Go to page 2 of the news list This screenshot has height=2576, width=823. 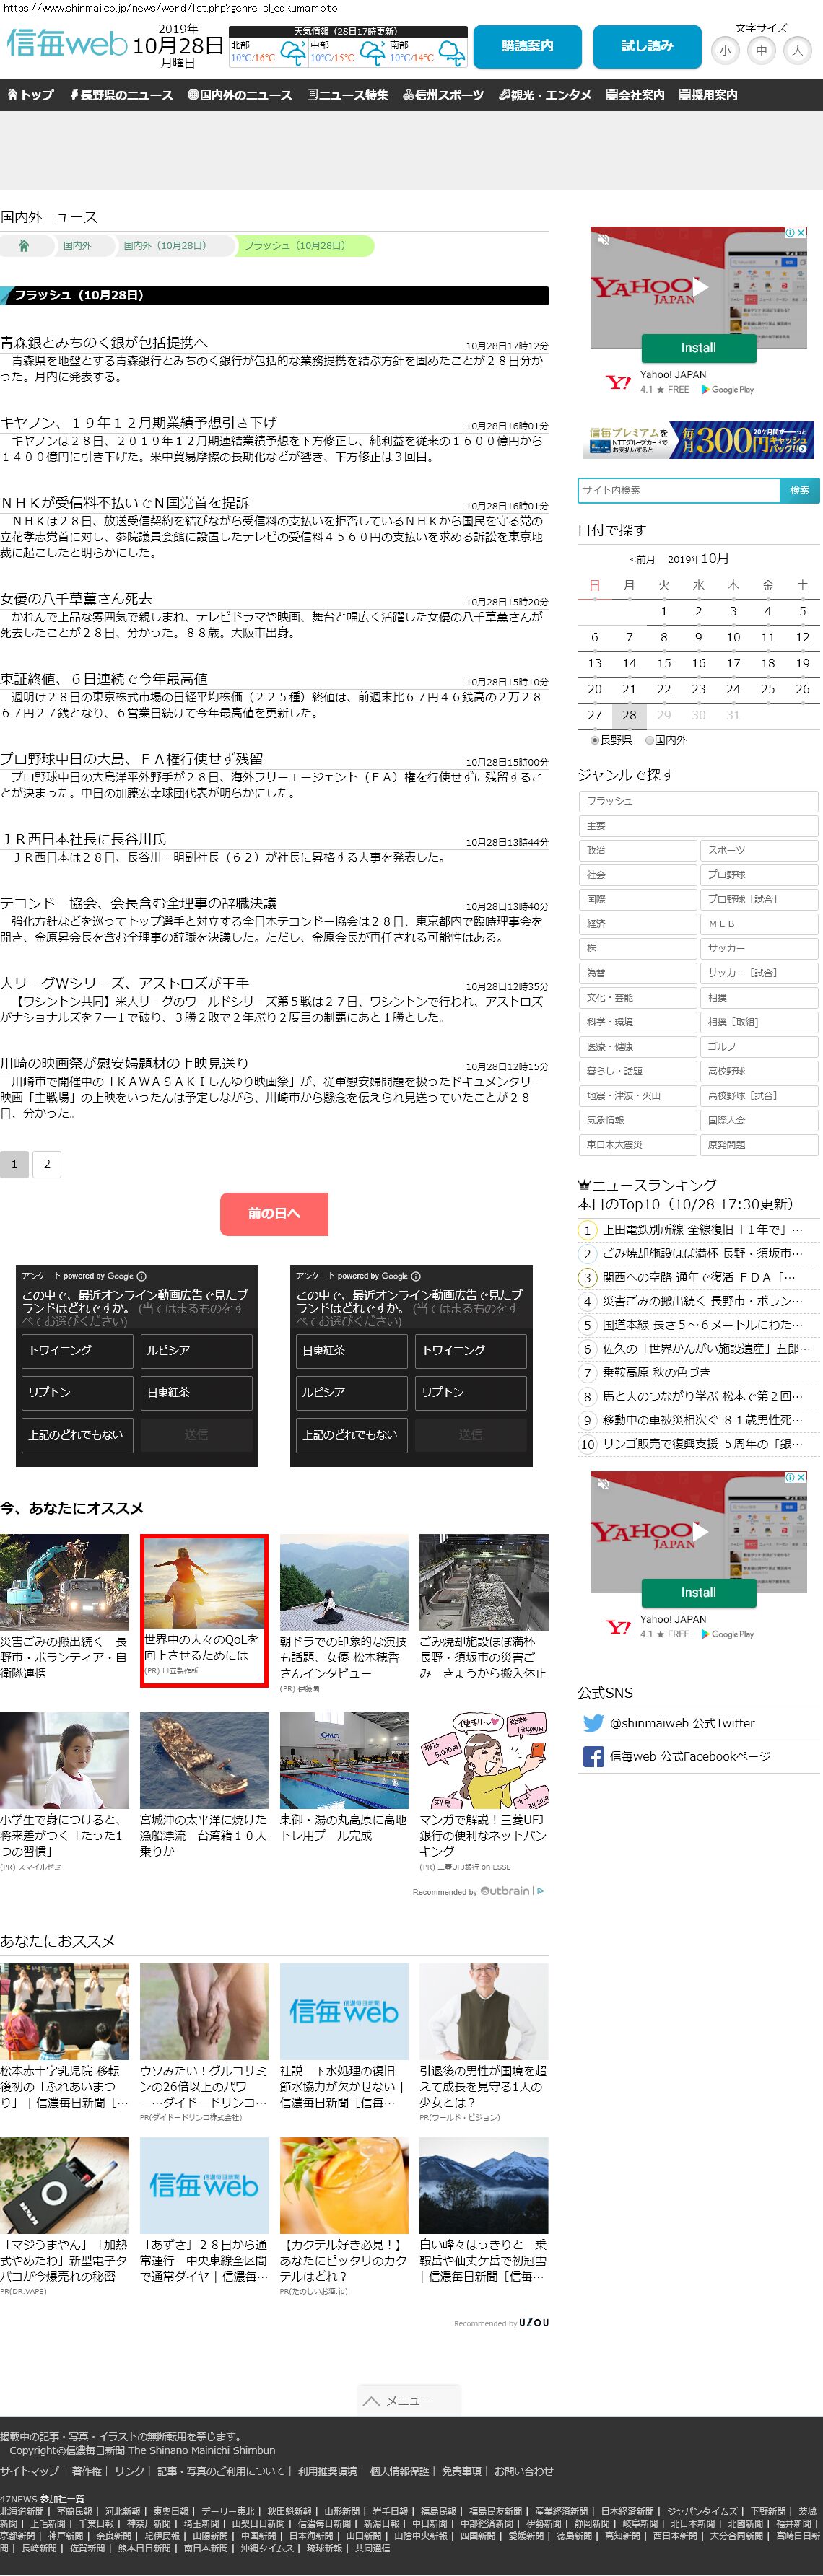[x=46, y=1163]
